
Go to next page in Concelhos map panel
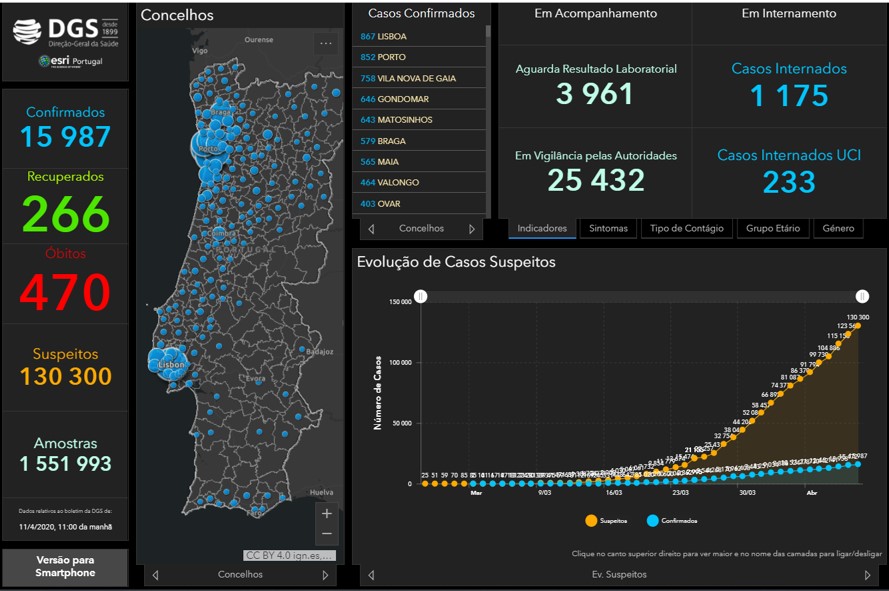click(325, 575)
